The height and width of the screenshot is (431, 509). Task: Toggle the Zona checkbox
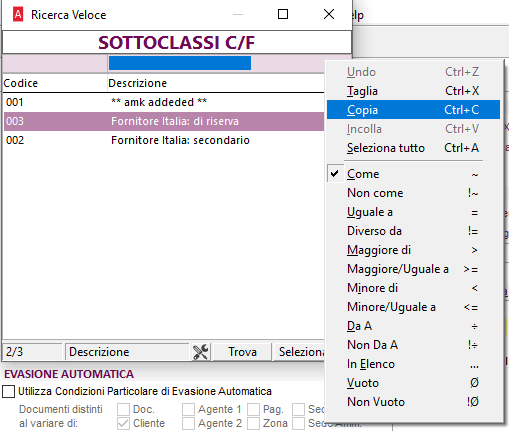point(253,423)
